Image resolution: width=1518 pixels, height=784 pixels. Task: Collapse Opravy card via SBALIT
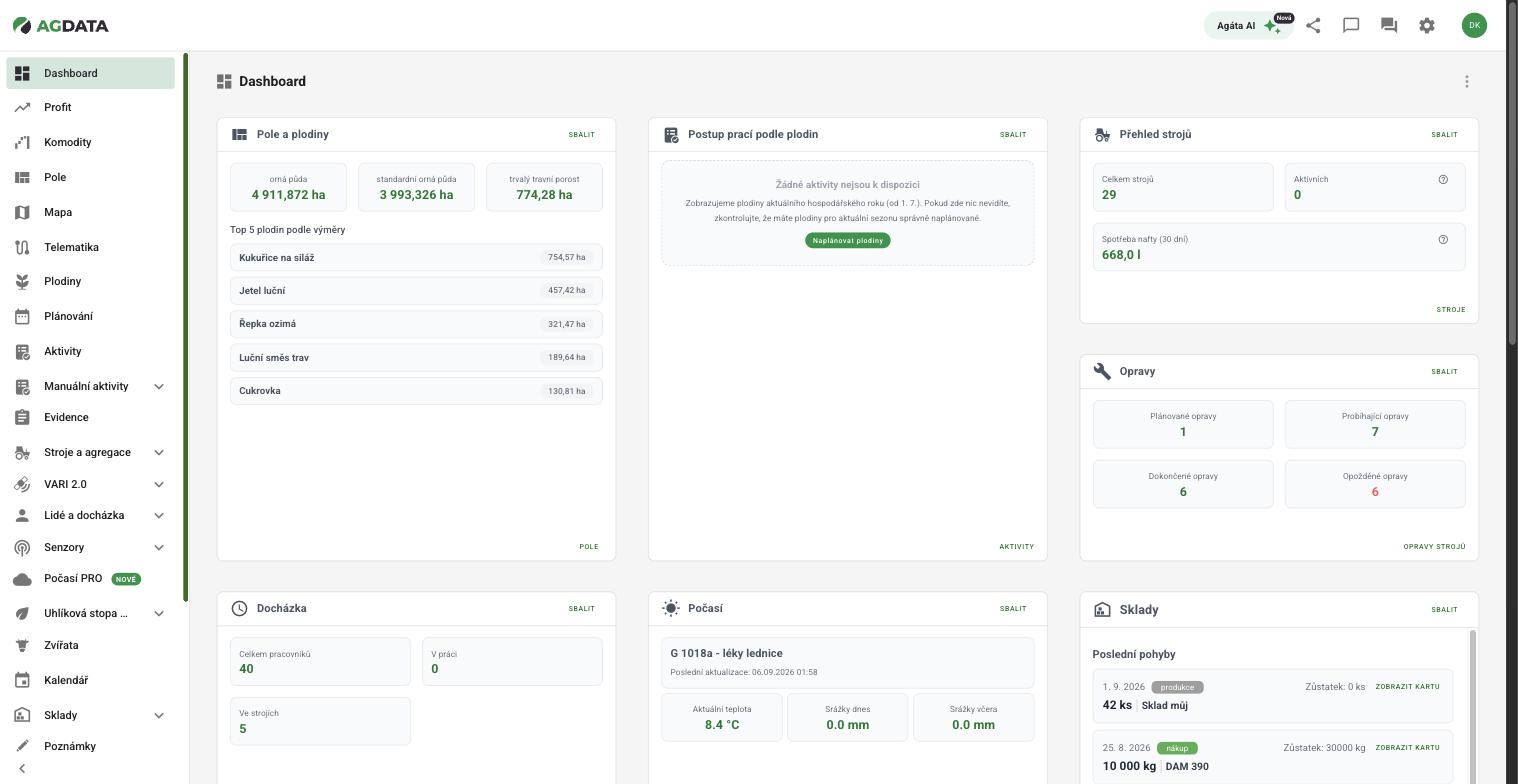[x=1444, y=371]
